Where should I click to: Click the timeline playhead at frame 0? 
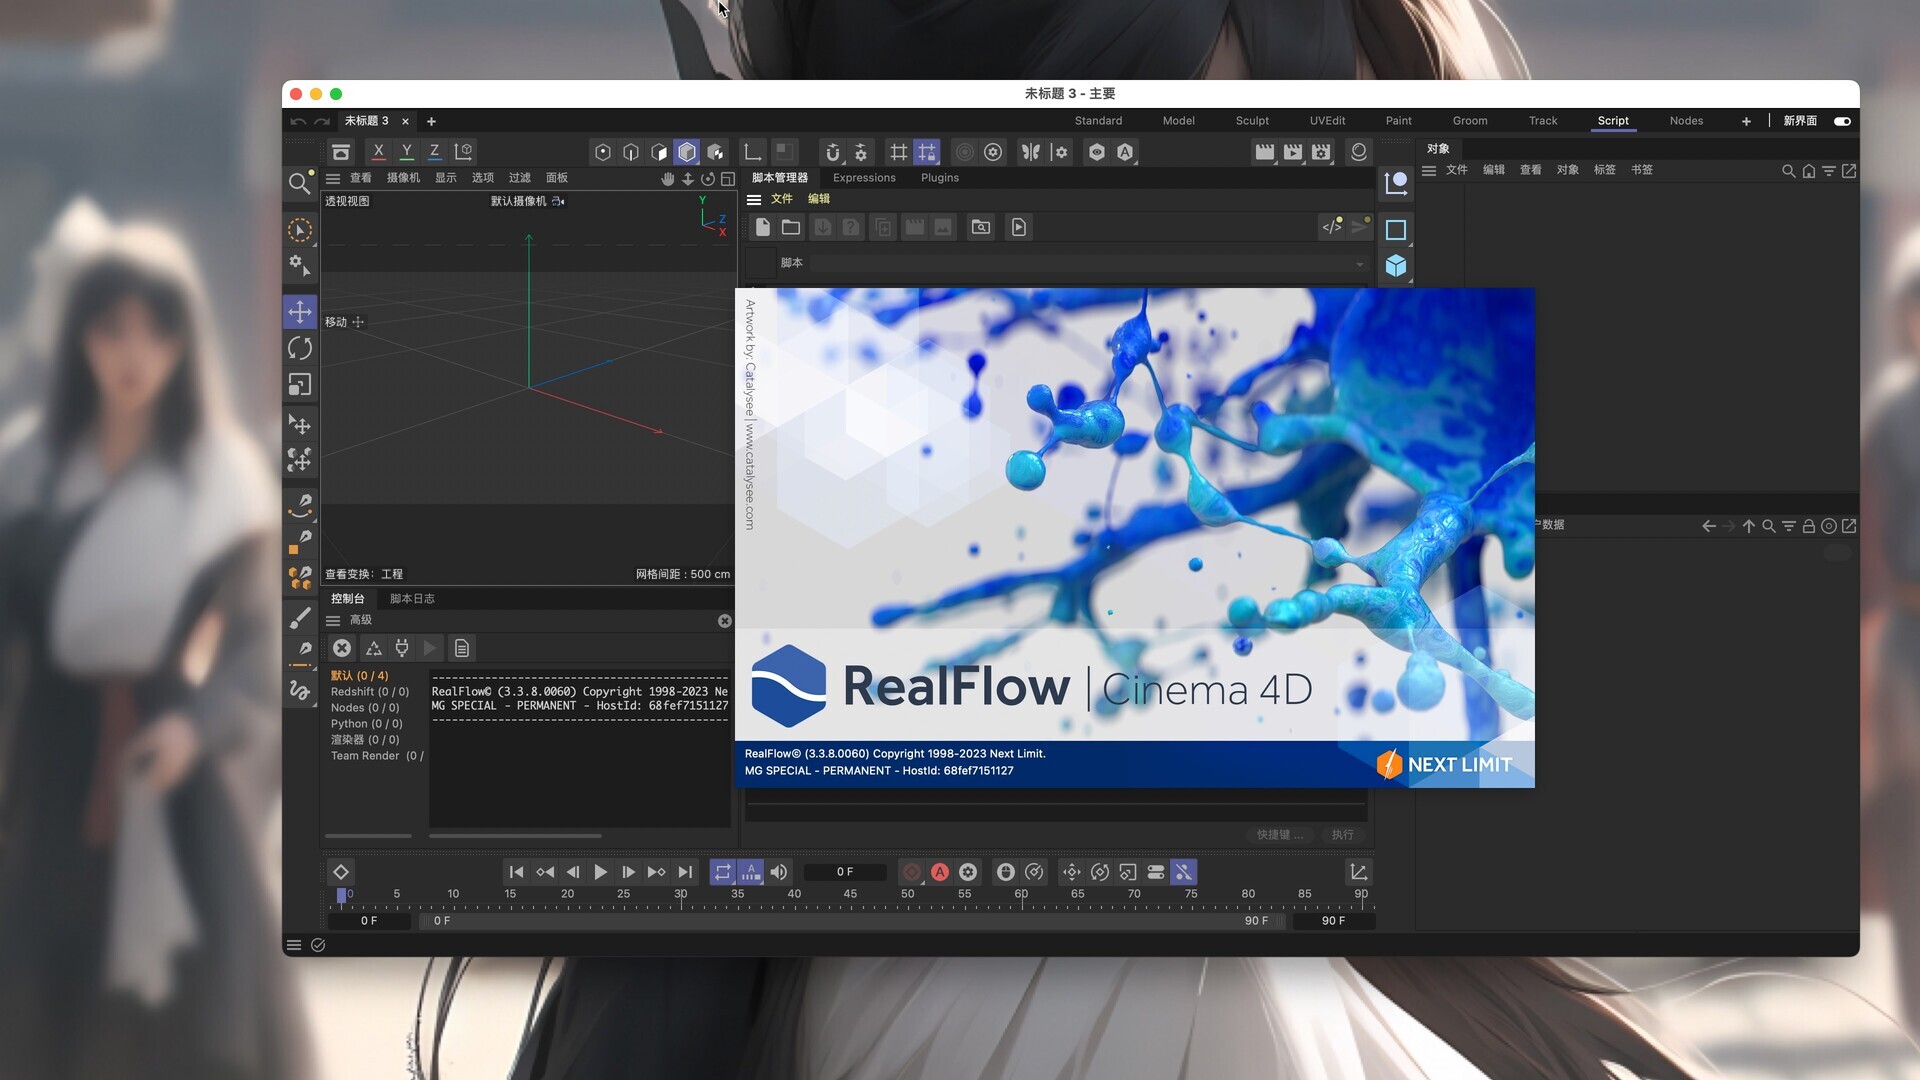(x=342, y=896)
